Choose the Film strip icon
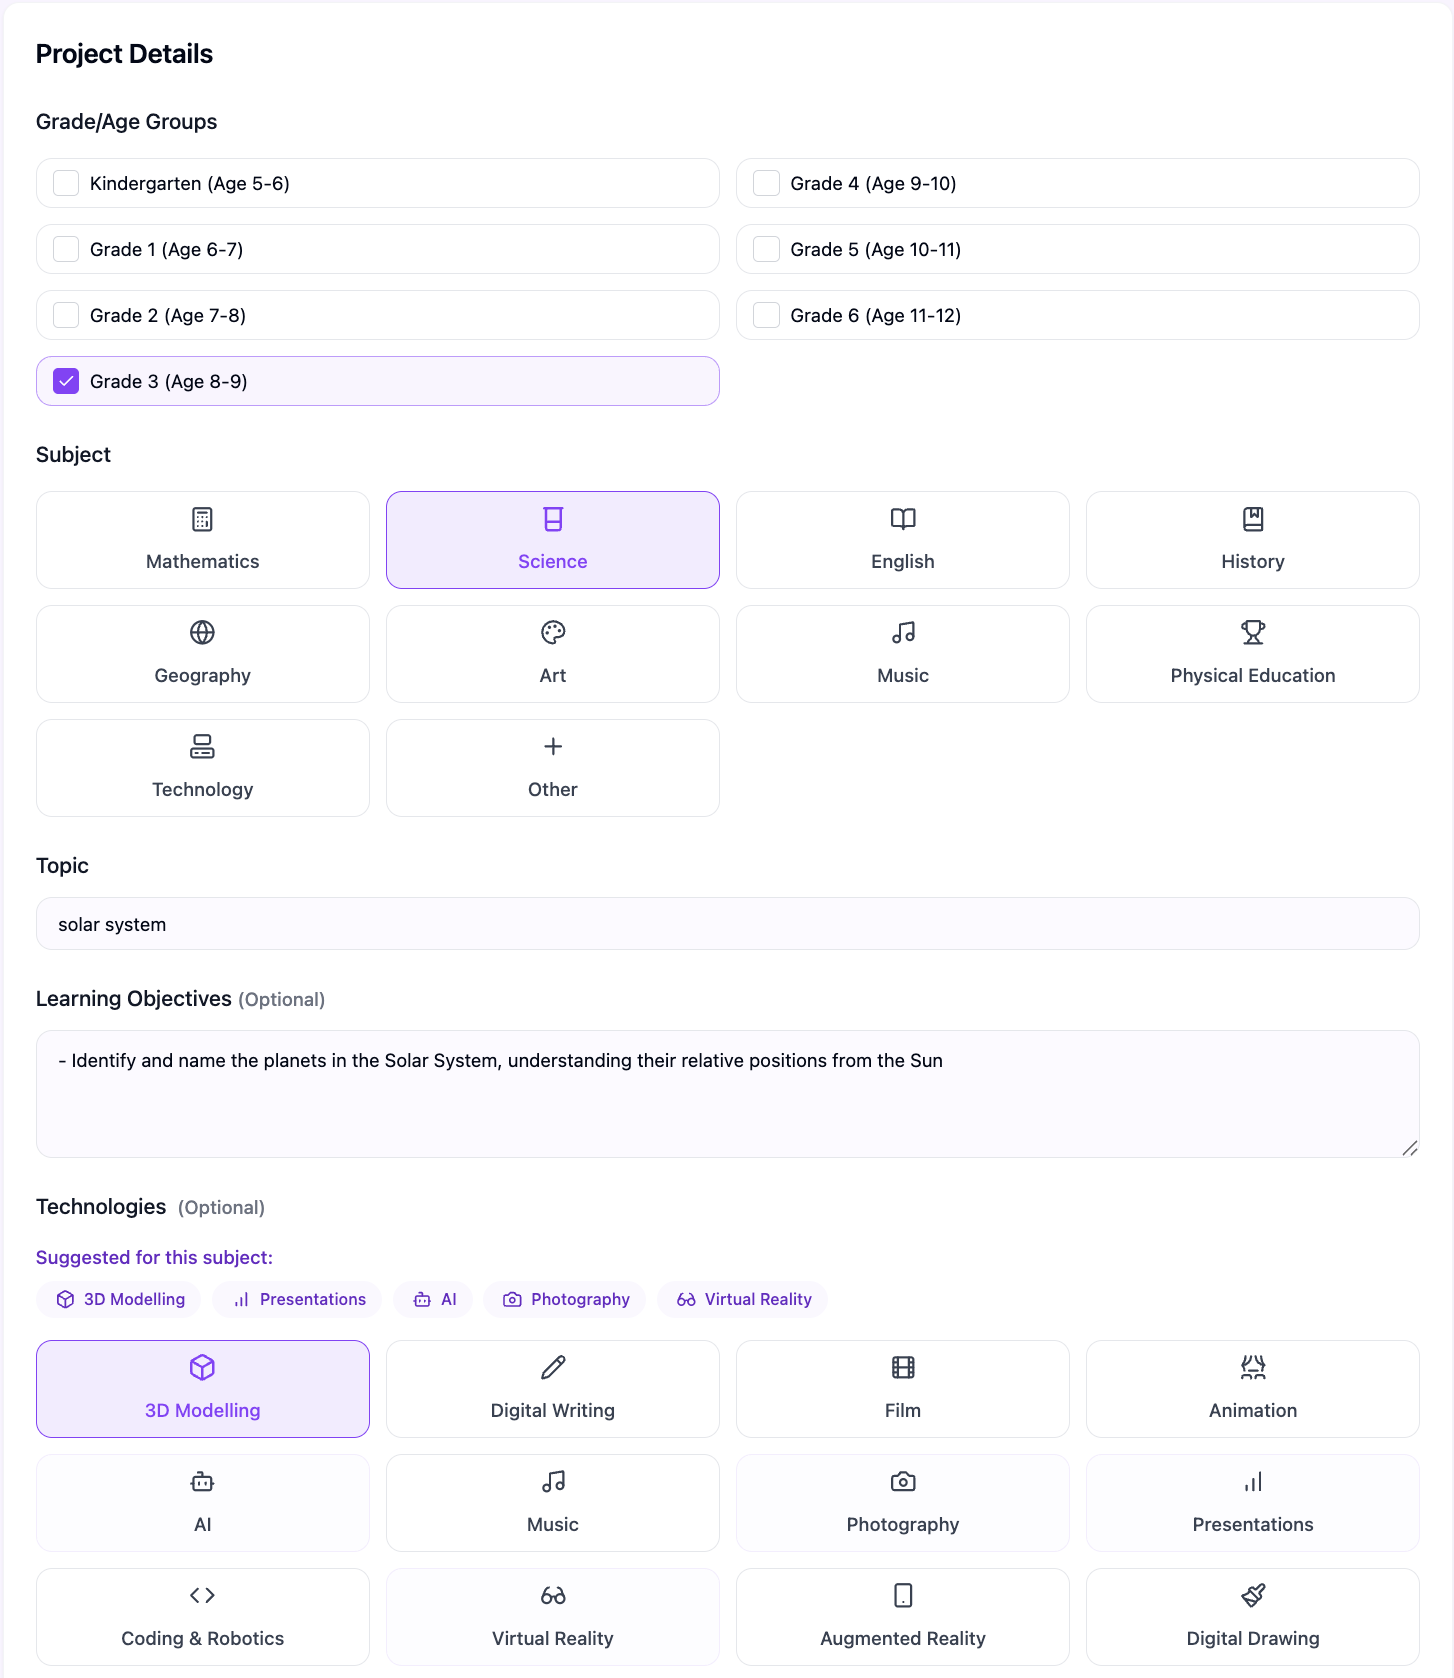 (903, 1368)
